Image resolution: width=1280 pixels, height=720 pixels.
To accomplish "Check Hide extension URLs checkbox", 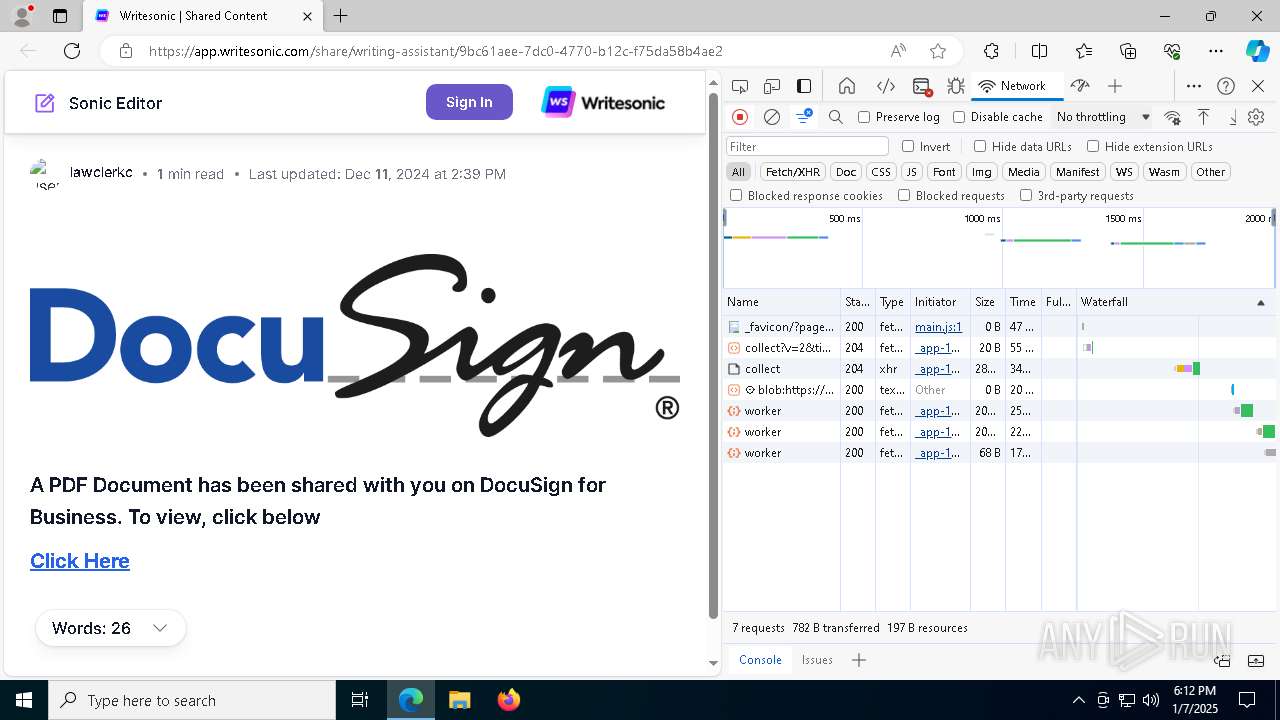I will click(x=1093, y=146).
